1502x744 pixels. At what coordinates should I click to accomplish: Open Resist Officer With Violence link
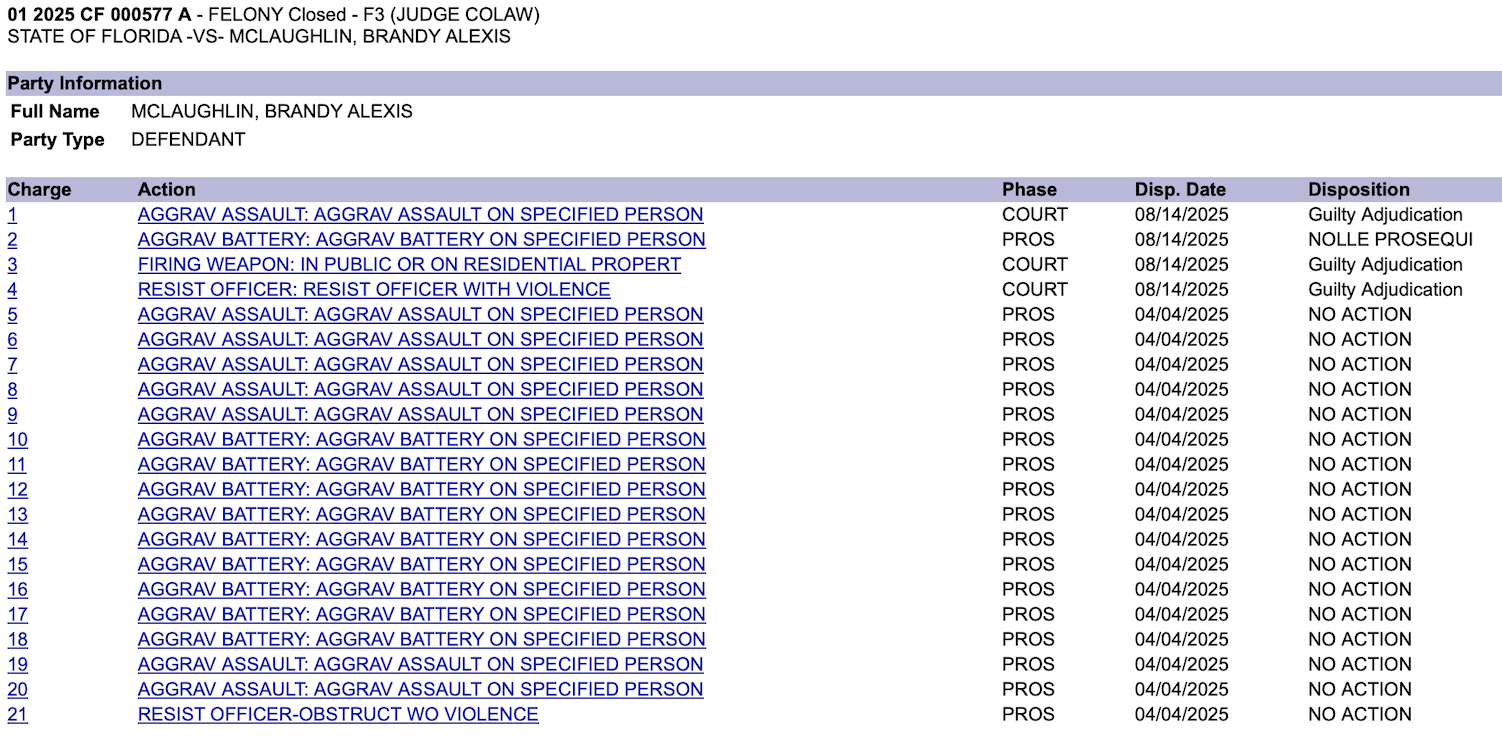tap(374, 290)
